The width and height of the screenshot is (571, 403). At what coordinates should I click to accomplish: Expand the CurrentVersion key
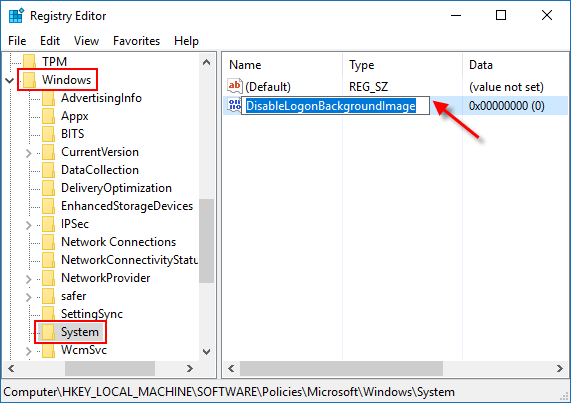coord(29,153)
